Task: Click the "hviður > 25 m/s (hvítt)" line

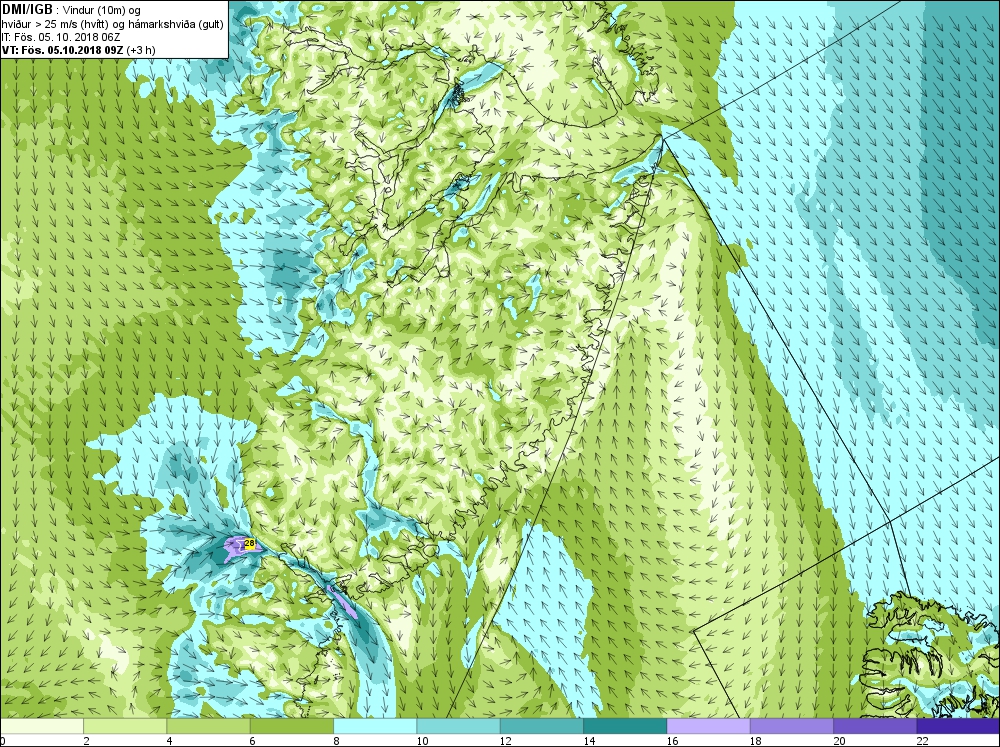Action: pos(55,24)
